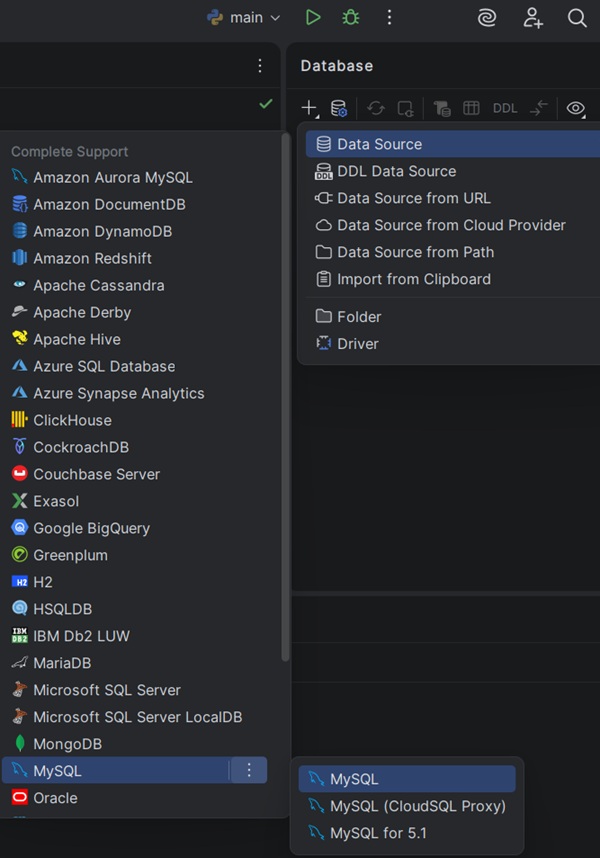The height and width of the screenshot is (858, 600).
Task: Open the AI Assistant swirl icon
Action: 487,17
